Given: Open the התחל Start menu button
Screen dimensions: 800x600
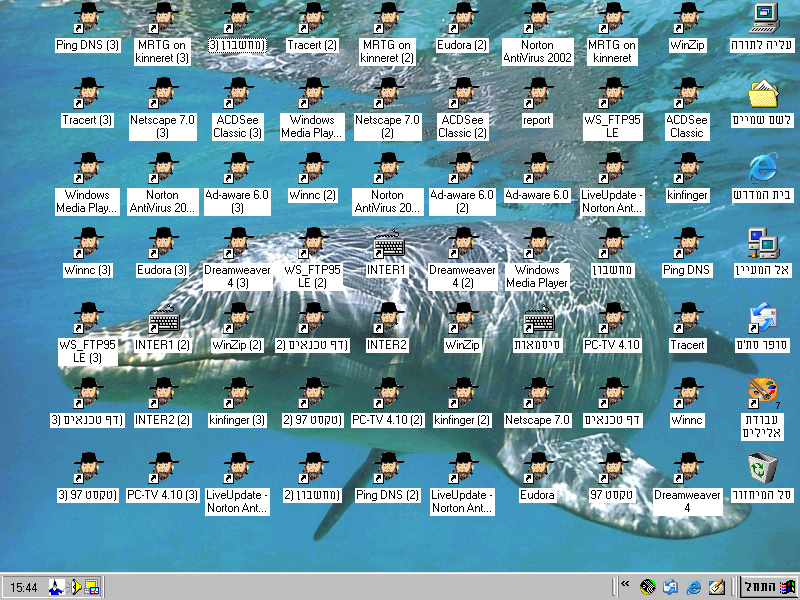Looking at the screenshot, I should point(769,587).
